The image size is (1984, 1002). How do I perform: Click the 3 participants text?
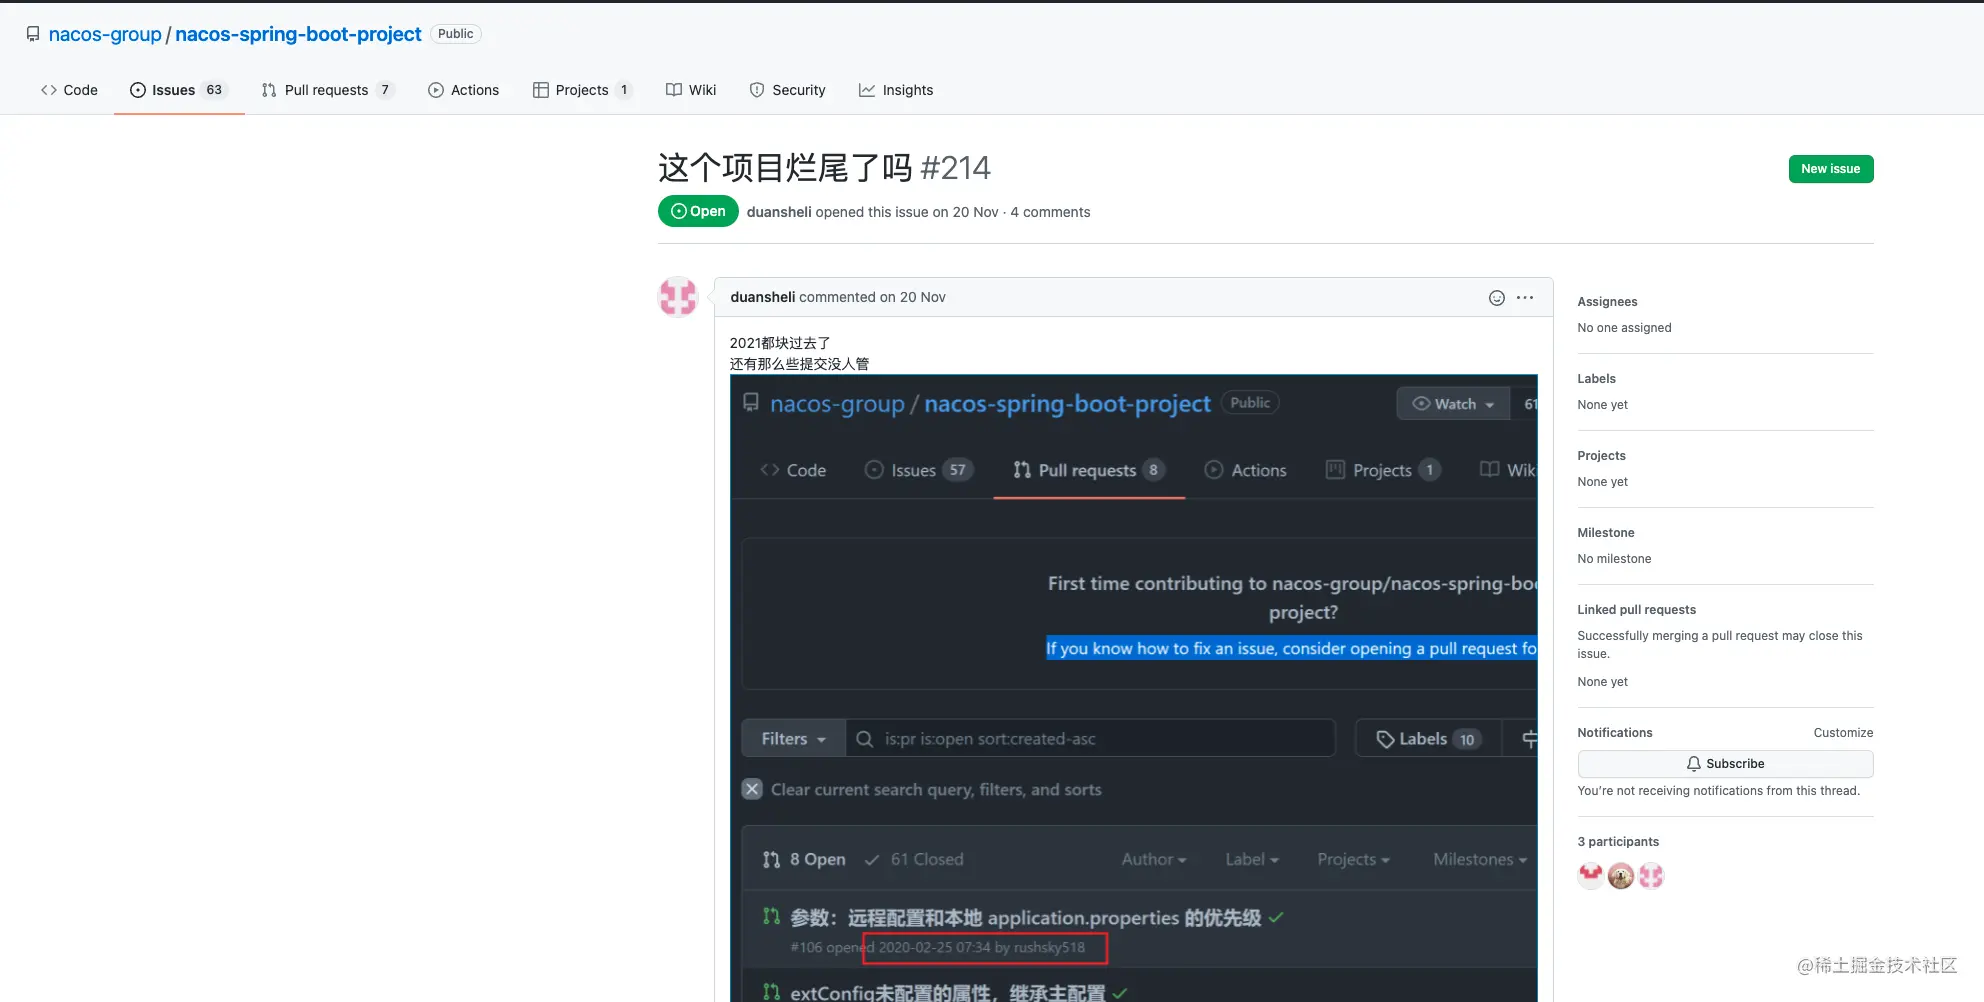(1618, 842)
